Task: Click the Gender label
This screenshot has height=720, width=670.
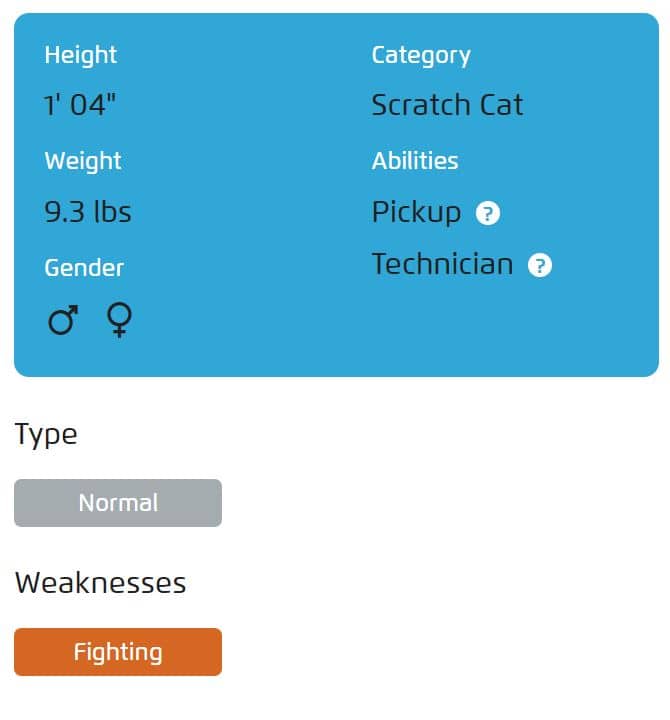Action: [84, 268]
